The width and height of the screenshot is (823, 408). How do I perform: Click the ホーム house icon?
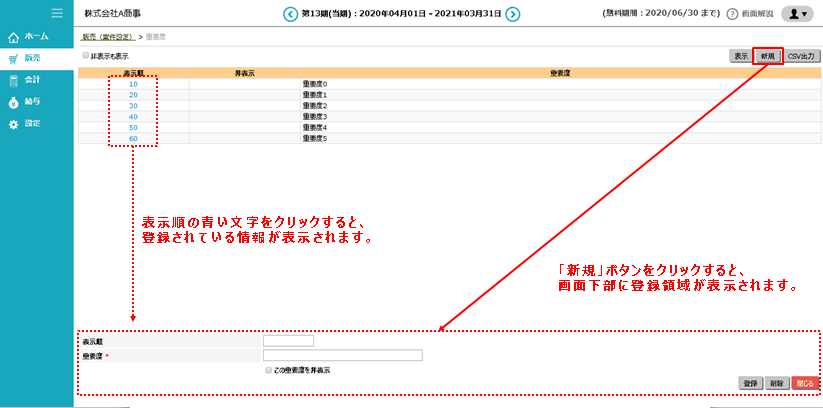tap(14, 38)
